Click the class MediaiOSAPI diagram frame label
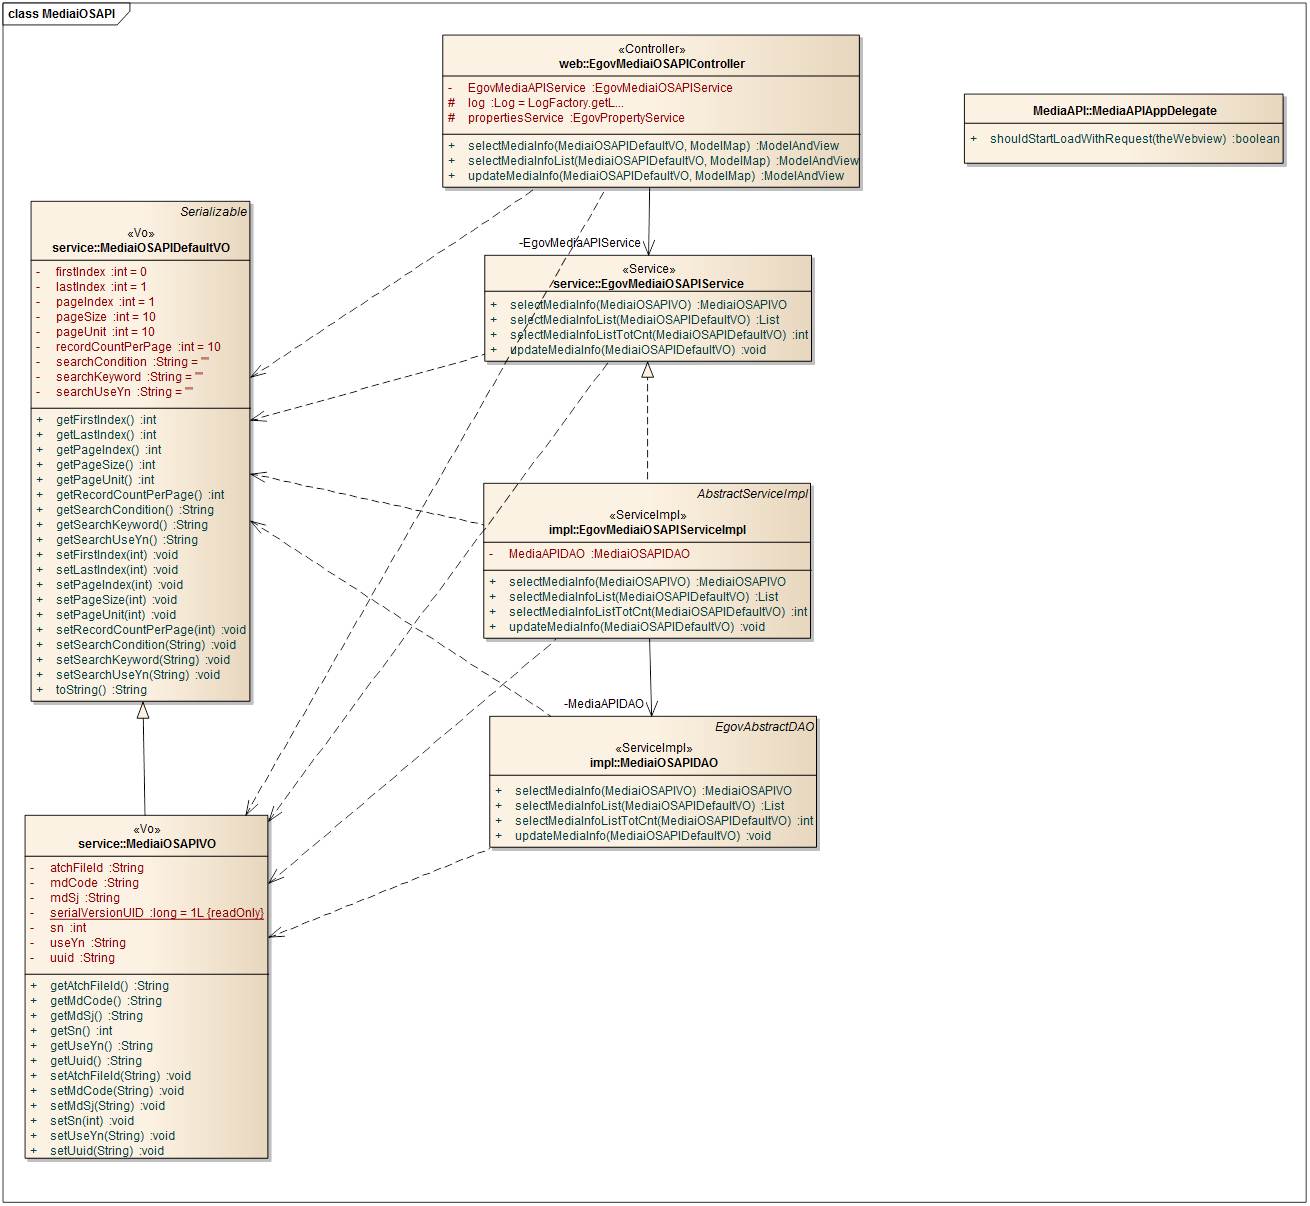1310x1206 pixels. (62, 14)
